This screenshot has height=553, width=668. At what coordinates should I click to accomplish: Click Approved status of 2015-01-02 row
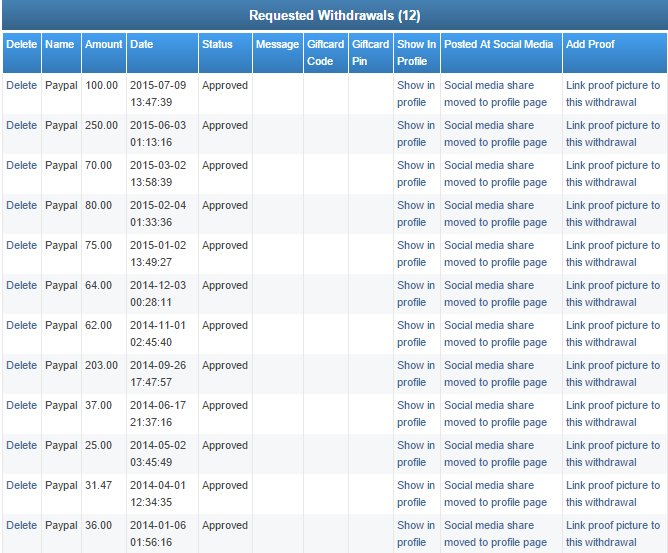tap(225, 245)
